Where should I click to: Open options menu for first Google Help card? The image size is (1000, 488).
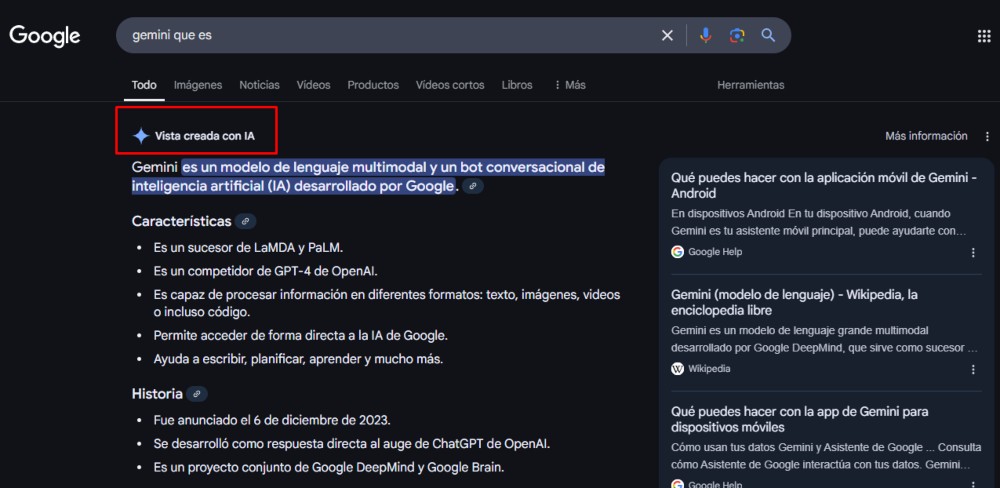(973, 252)
